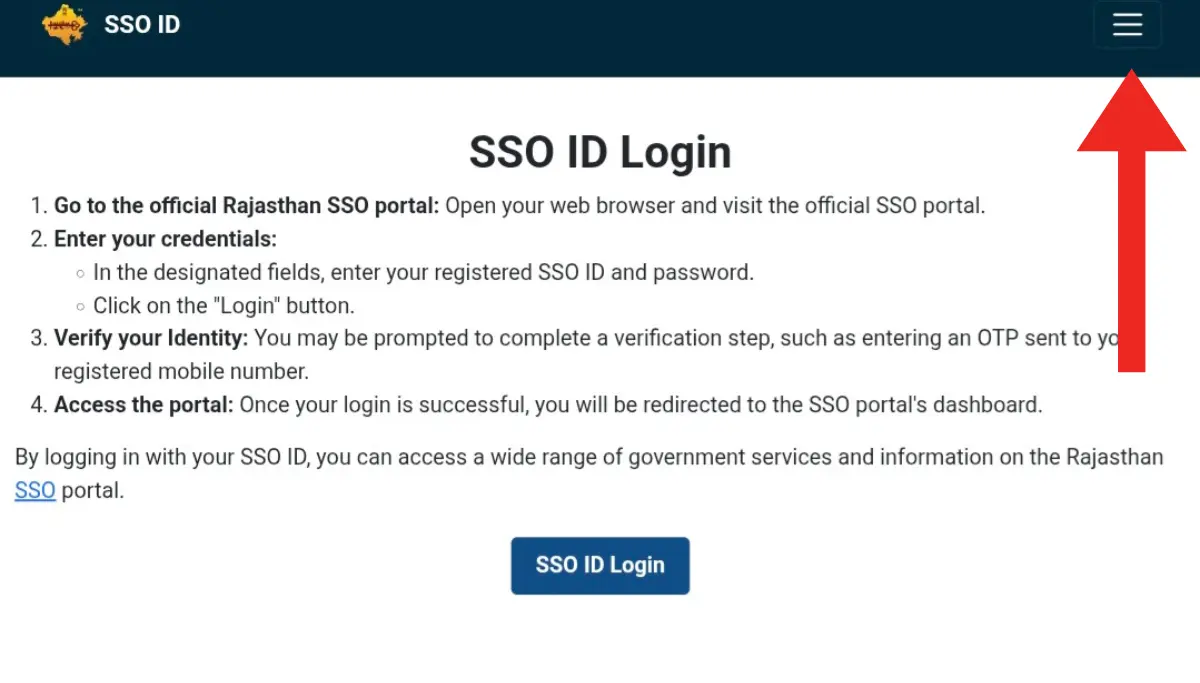Click the word portal after SSO link

click(x=93, y=490)
